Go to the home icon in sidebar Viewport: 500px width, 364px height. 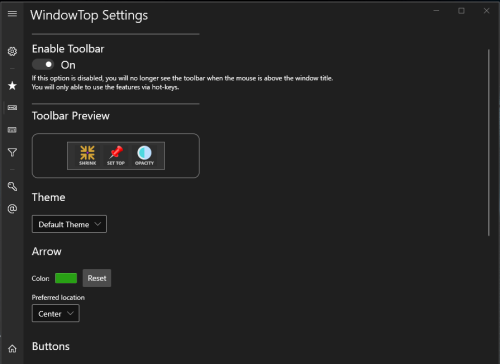12,349
